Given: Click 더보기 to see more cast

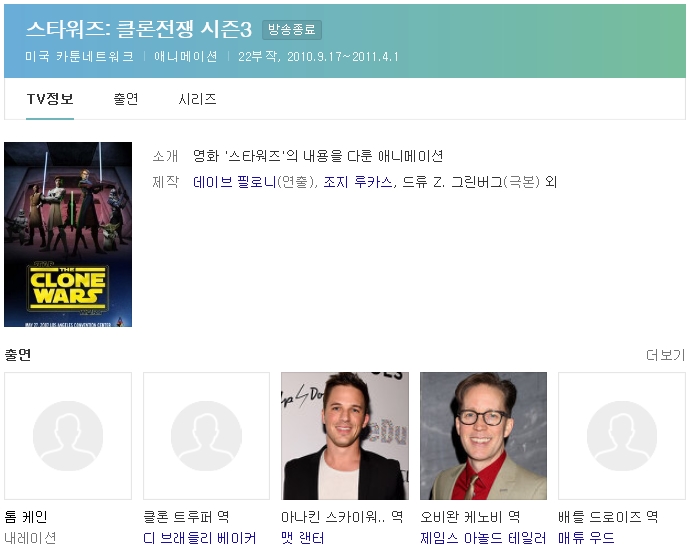Looking at the screenshot, I should [x=665, y=355].
